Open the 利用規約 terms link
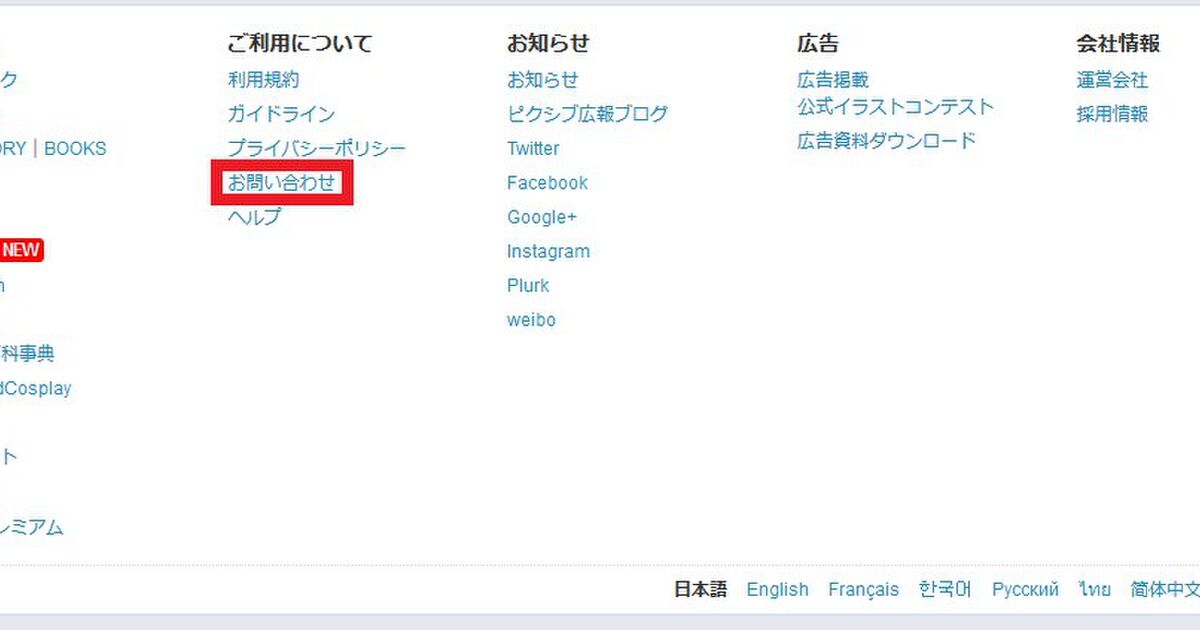 pyautogui.click(x=263, y=80)
